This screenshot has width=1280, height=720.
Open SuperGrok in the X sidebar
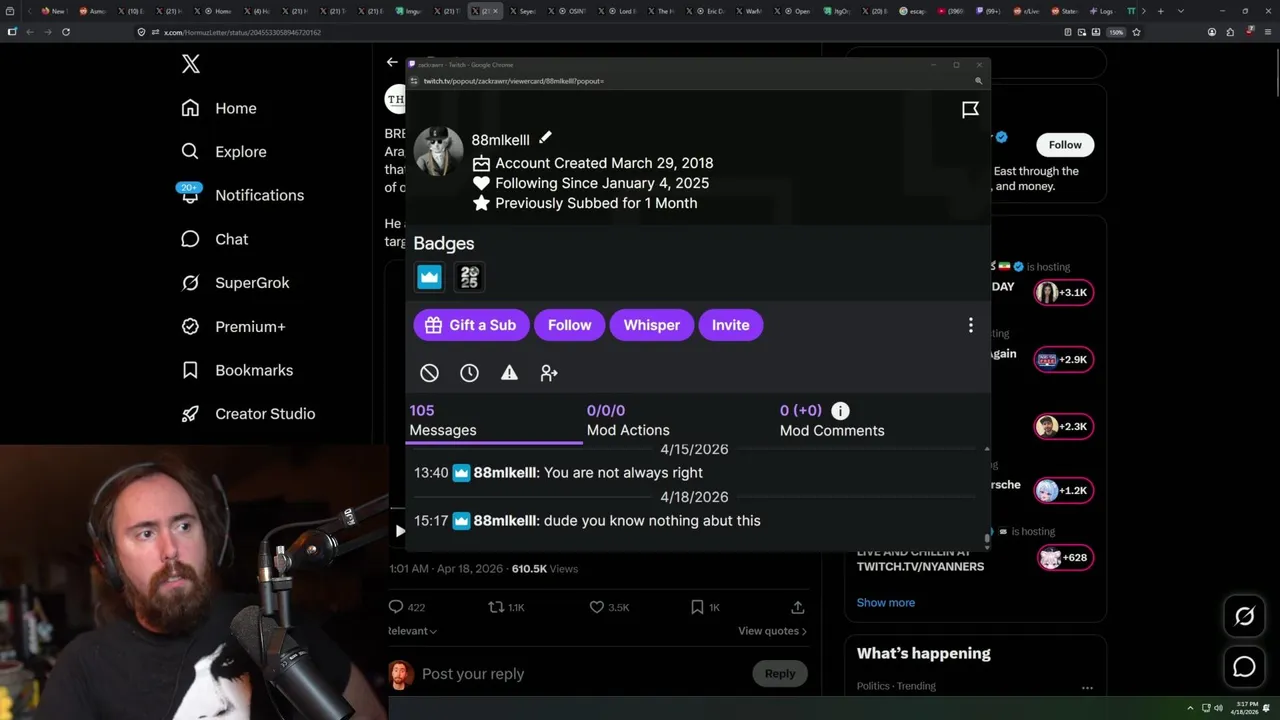pyautogui.click(x=235, y=283)
